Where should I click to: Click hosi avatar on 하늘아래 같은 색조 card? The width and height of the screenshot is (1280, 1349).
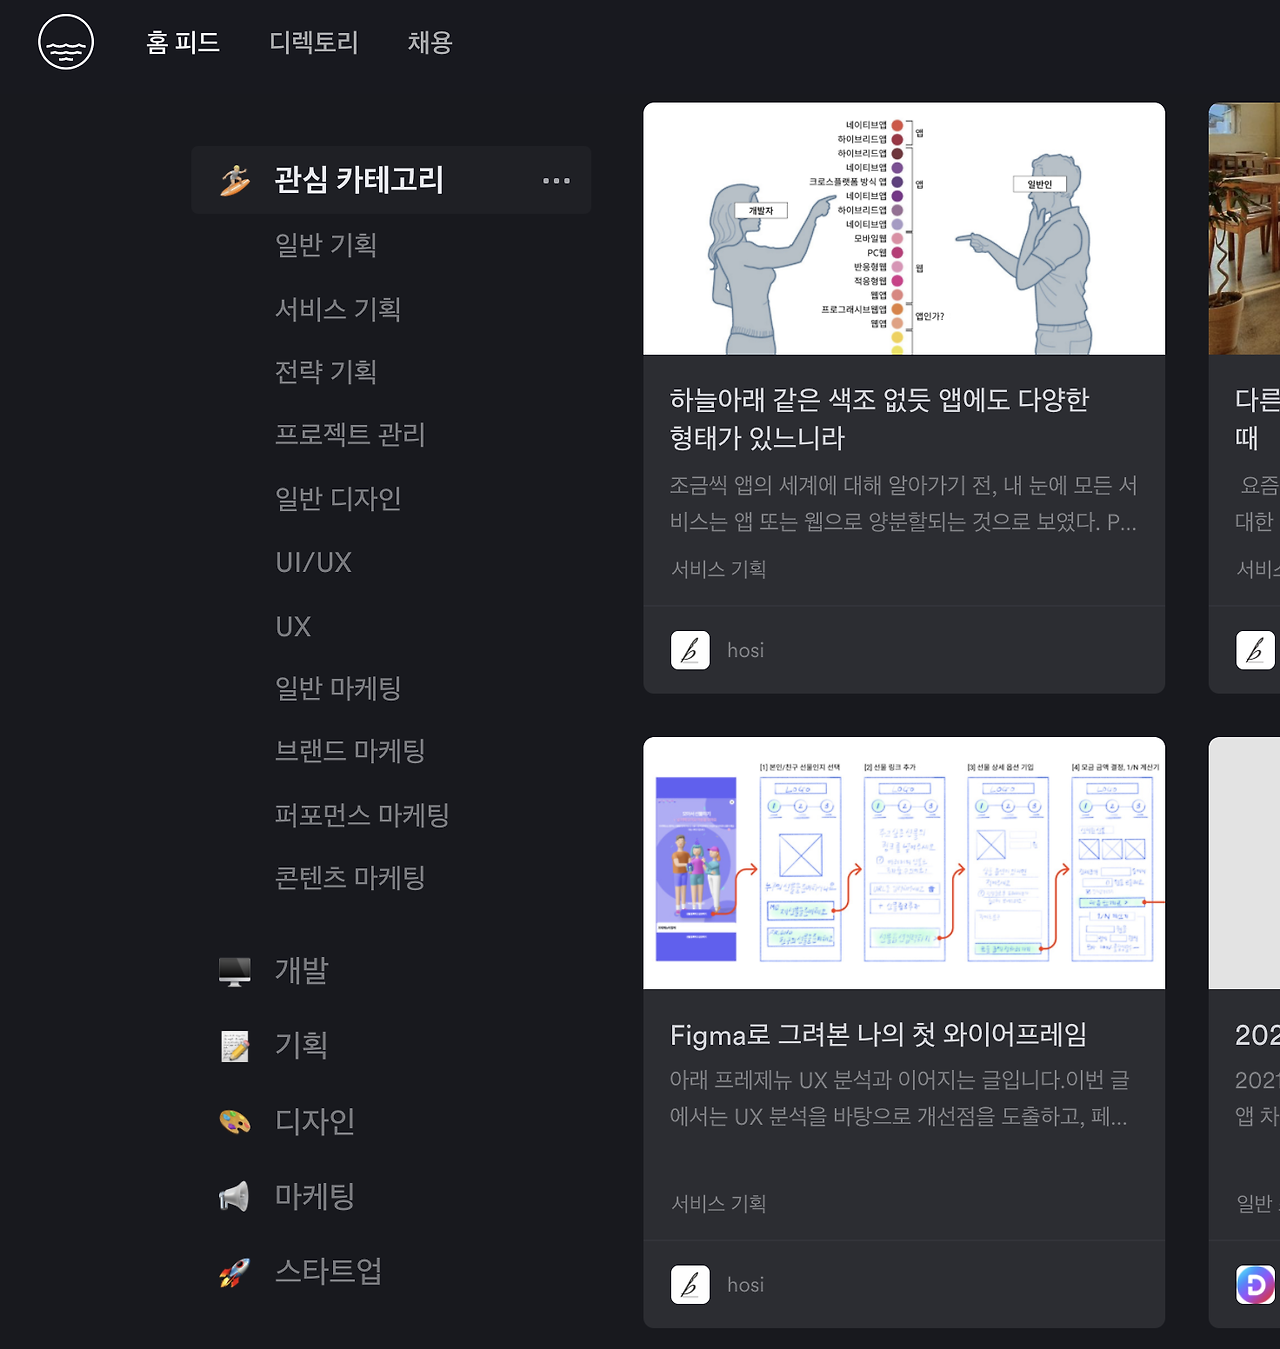(x=690, y=650)
